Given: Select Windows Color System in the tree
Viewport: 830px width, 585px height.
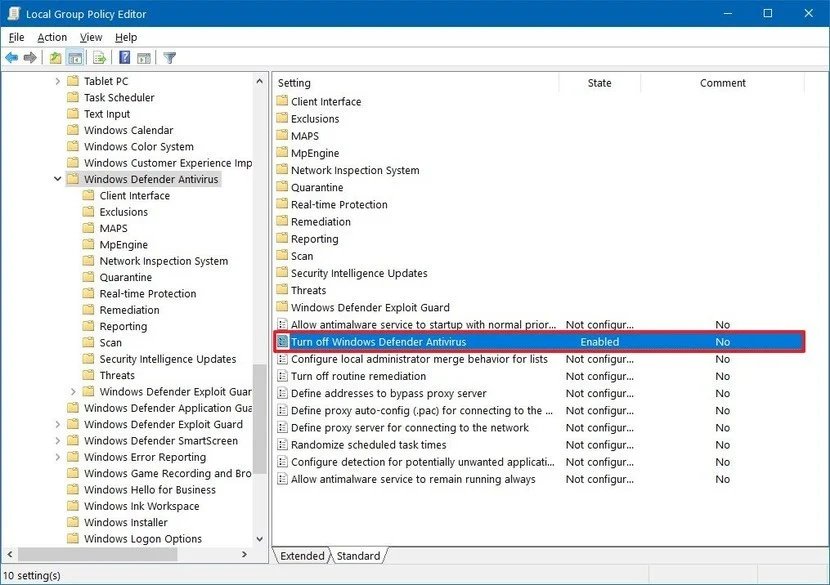Looking at the screenshot, I should tap(139, 147).
